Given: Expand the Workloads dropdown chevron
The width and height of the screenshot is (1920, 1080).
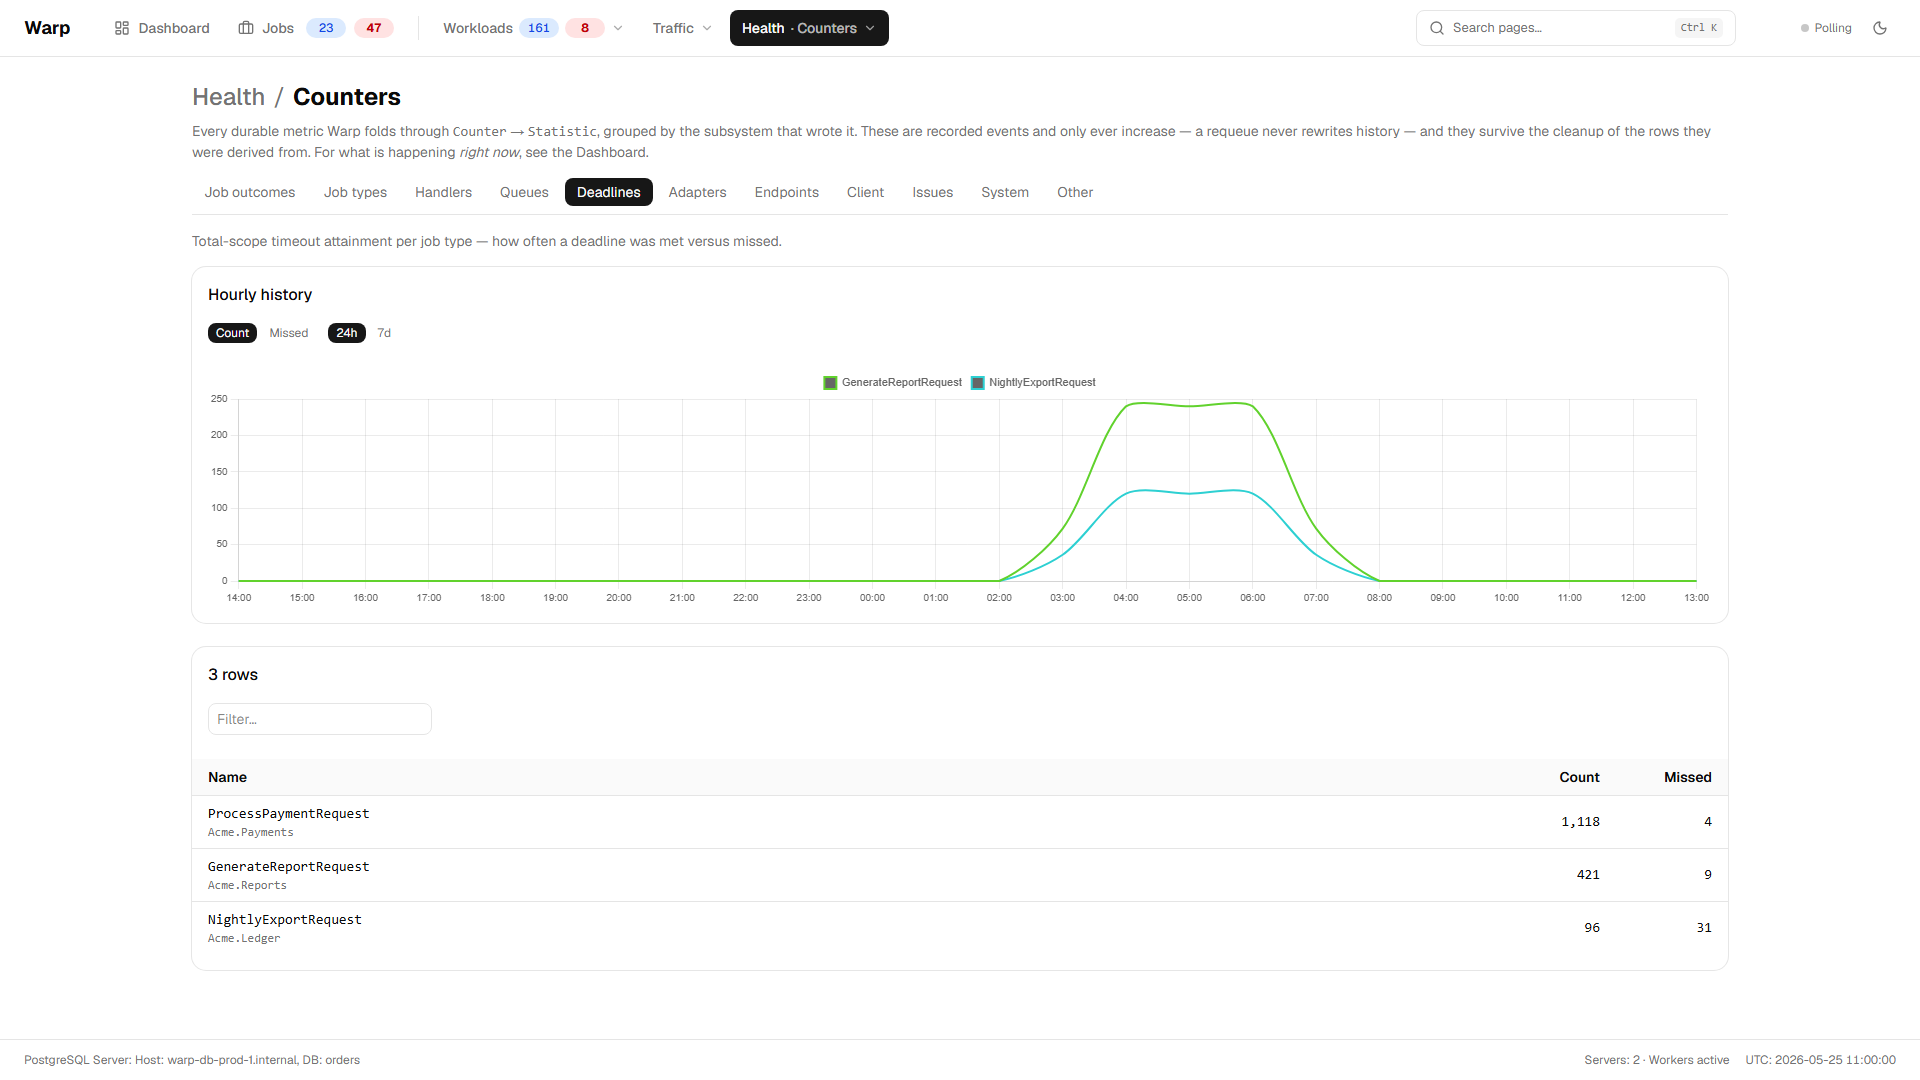Looking at the screenshot, I should 618,28.
